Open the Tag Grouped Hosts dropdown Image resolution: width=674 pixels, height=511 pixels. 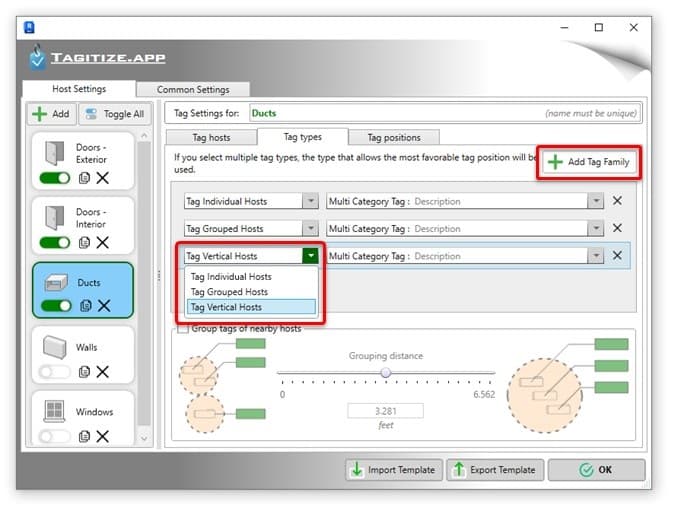(310, 228)
